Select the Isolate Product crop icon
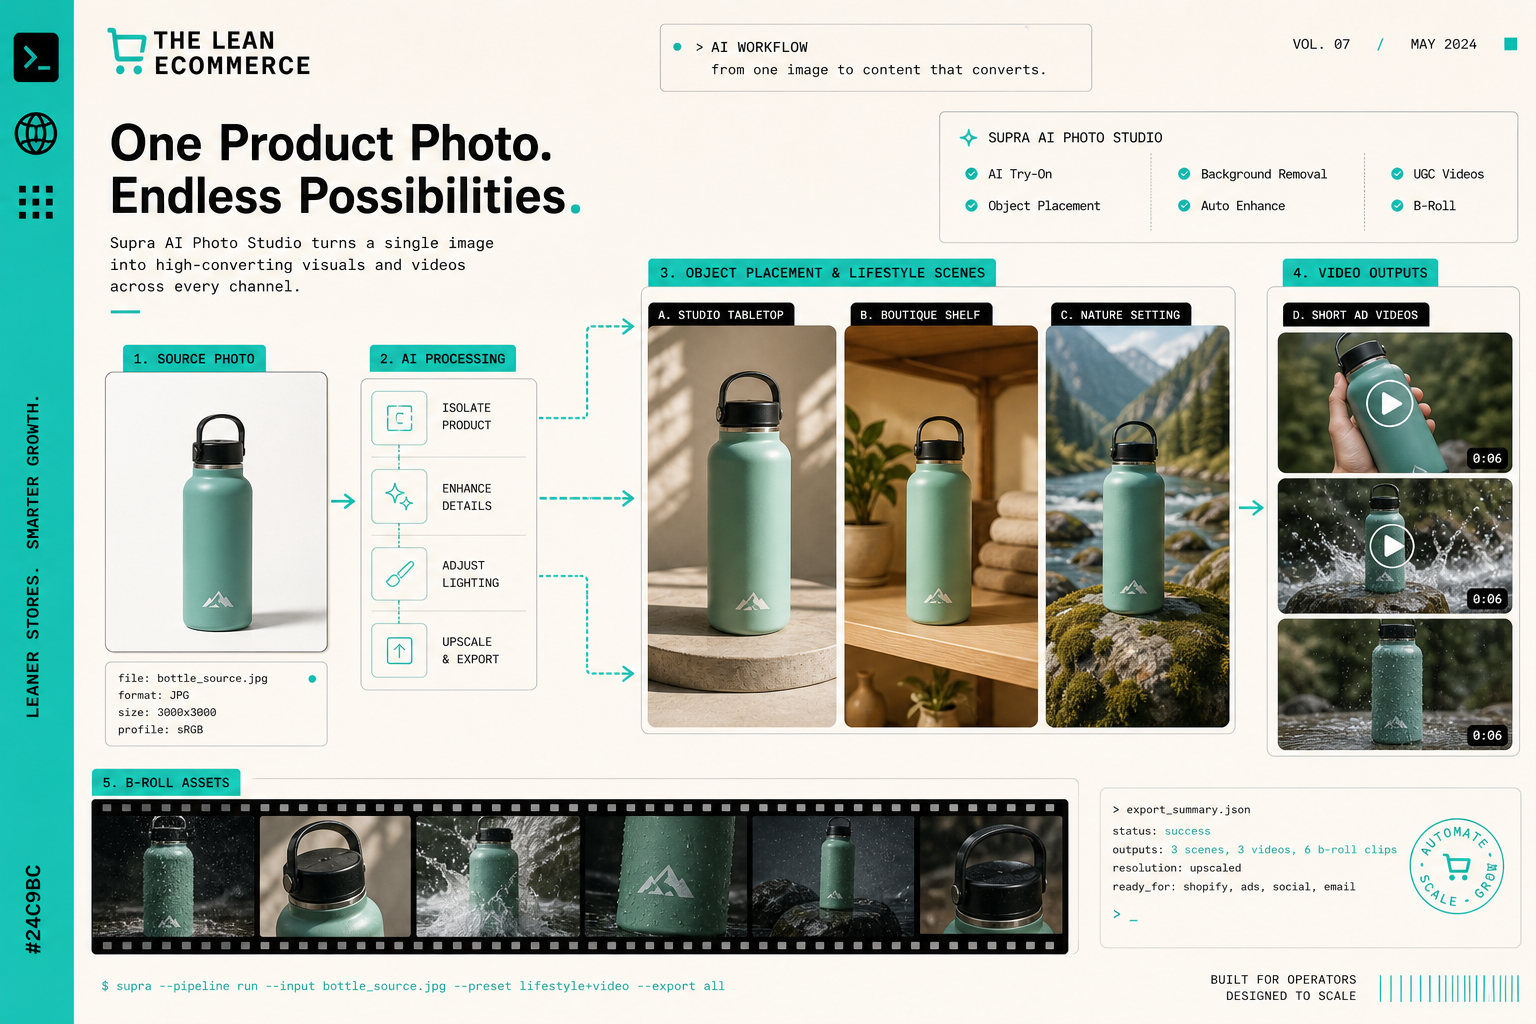 pyautogui.click(x=399, y=418)
